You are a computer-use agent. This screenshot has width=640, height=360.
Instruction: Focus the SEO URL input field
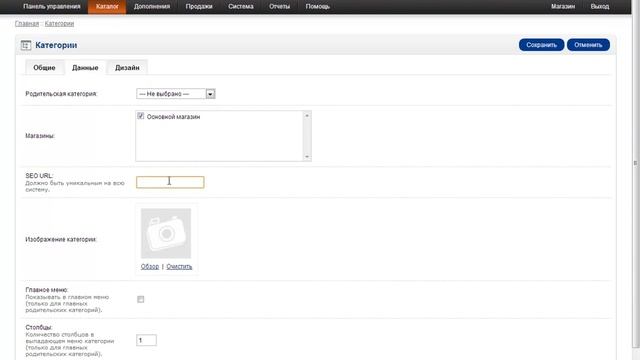[x=170, y=182]
